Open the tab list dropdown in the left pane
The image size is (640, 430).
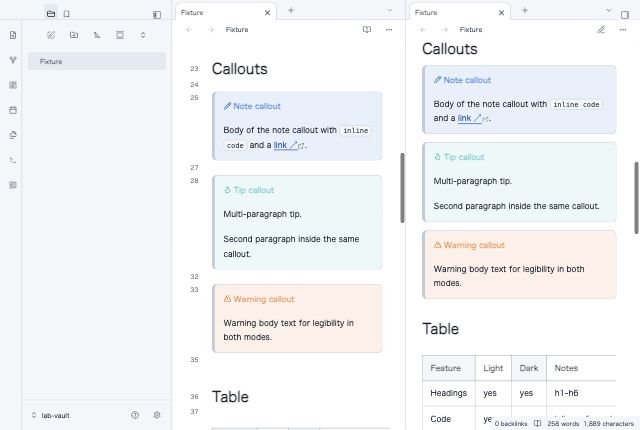(x=390, y=11)
